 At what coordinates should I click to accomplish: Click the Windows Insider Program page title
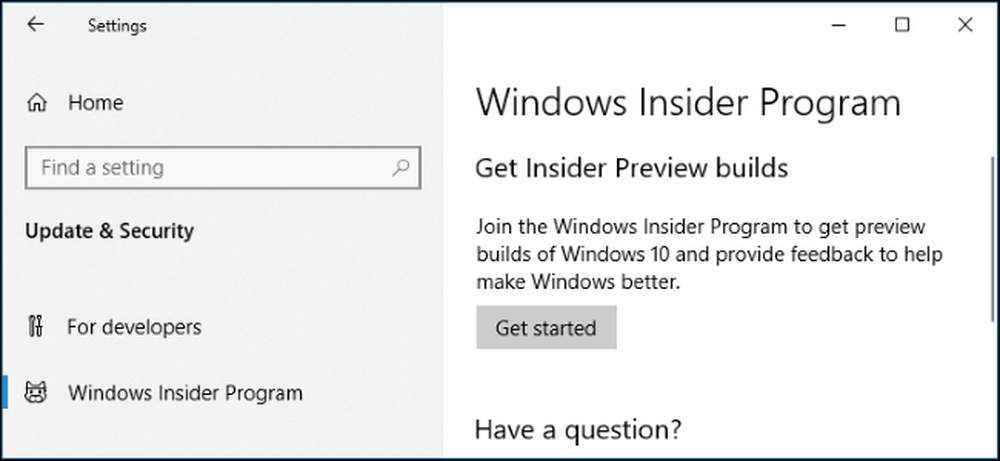[x=688, y=103]
